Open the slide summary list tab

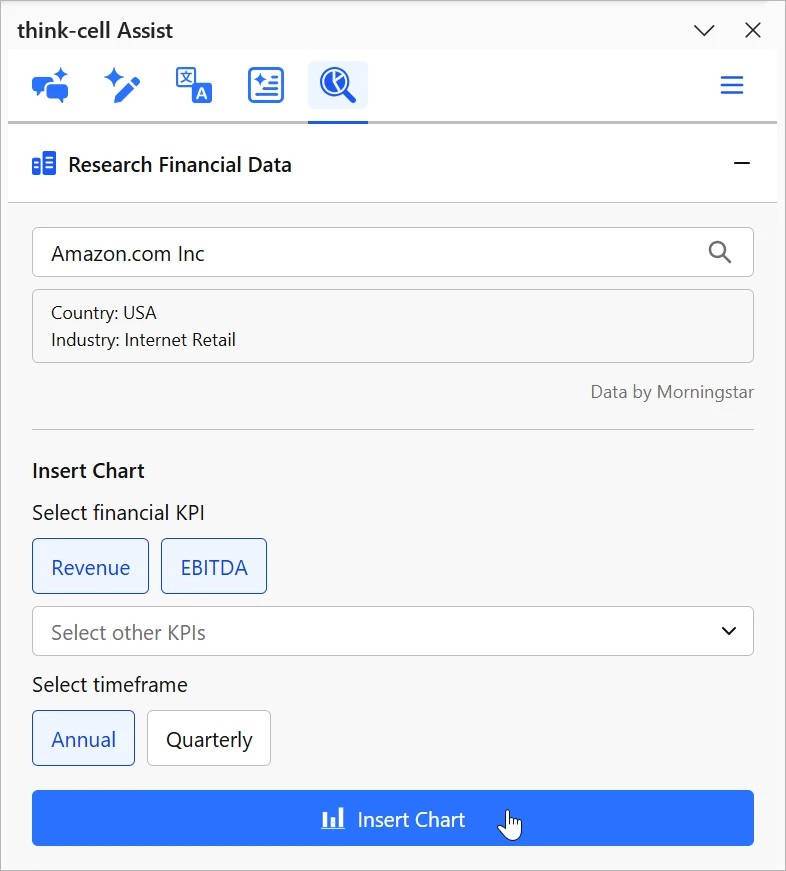click(266, 86)
